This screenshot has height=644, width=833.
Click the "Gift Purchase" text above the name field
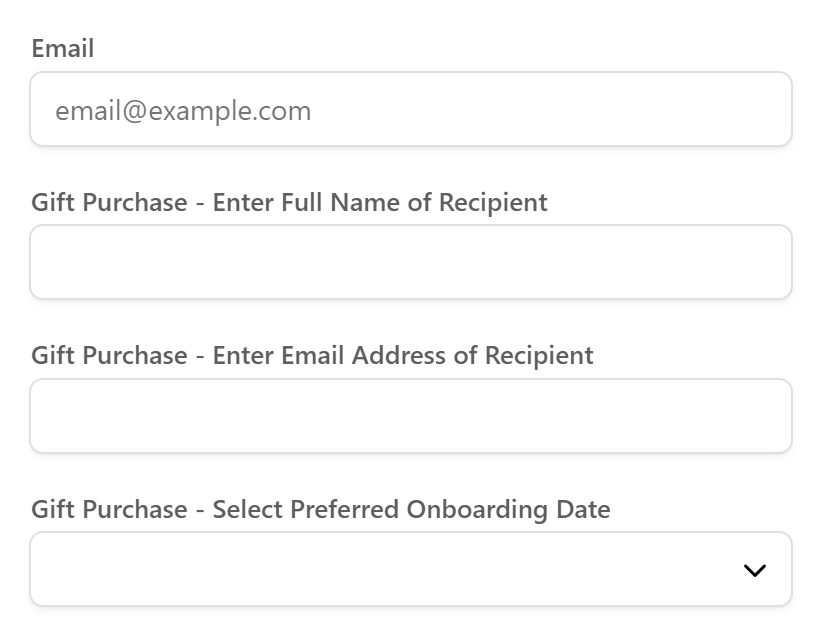tap(109, 202)
